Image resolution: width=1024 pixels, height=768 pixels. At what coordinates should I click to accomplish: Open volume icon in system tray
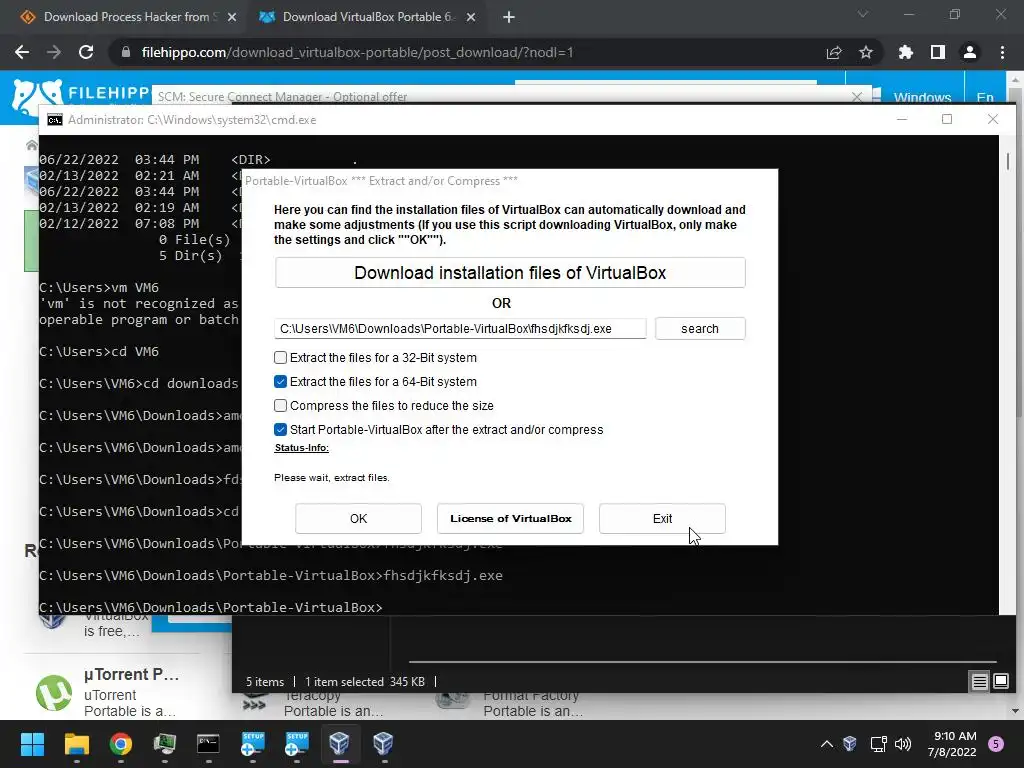point(903,744)
